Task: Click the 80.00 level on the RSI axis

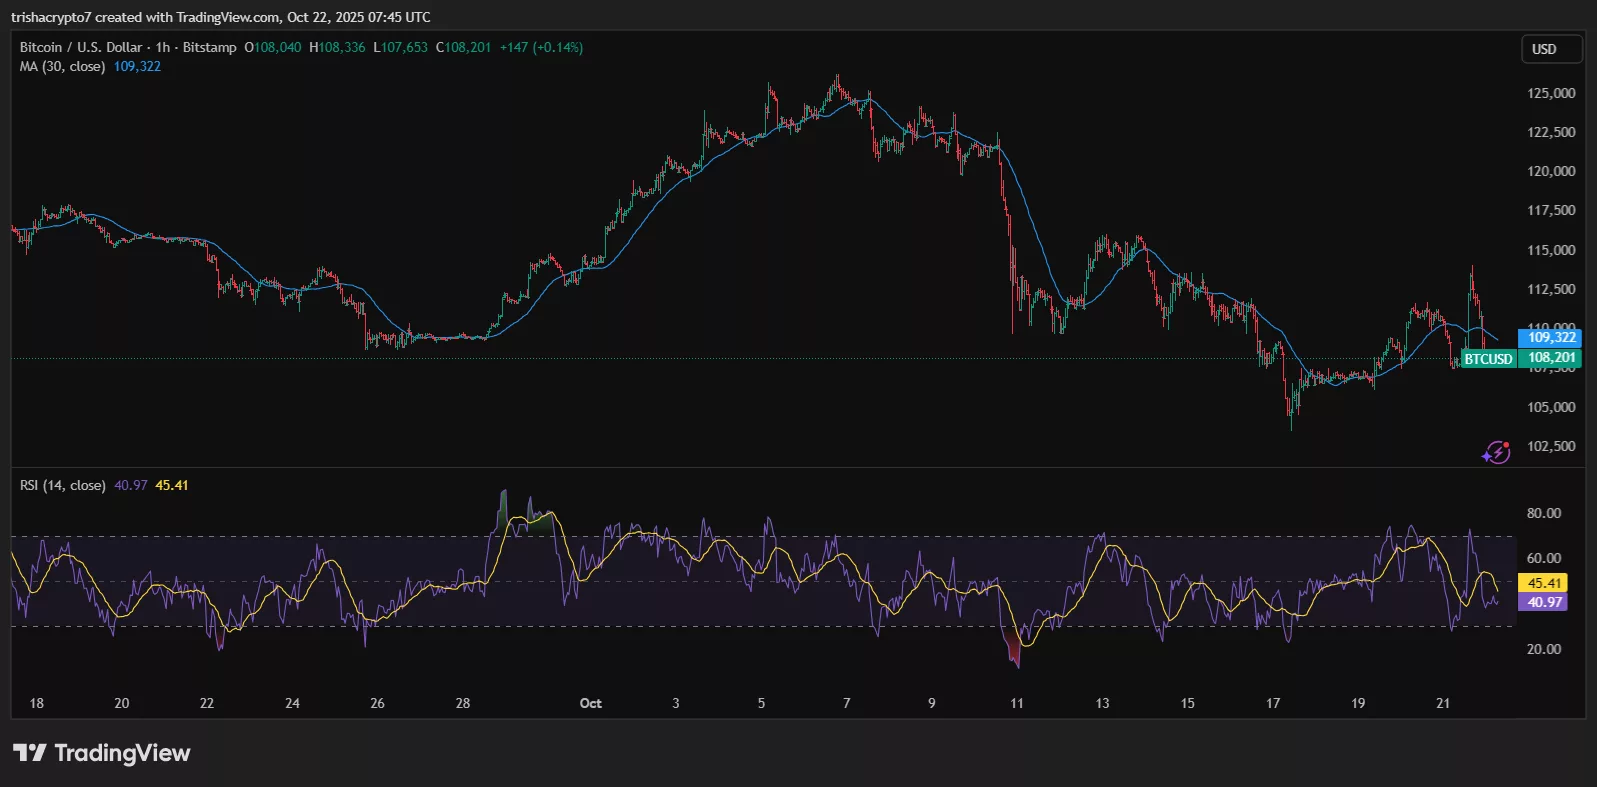Action: (x=1543, y=513)
